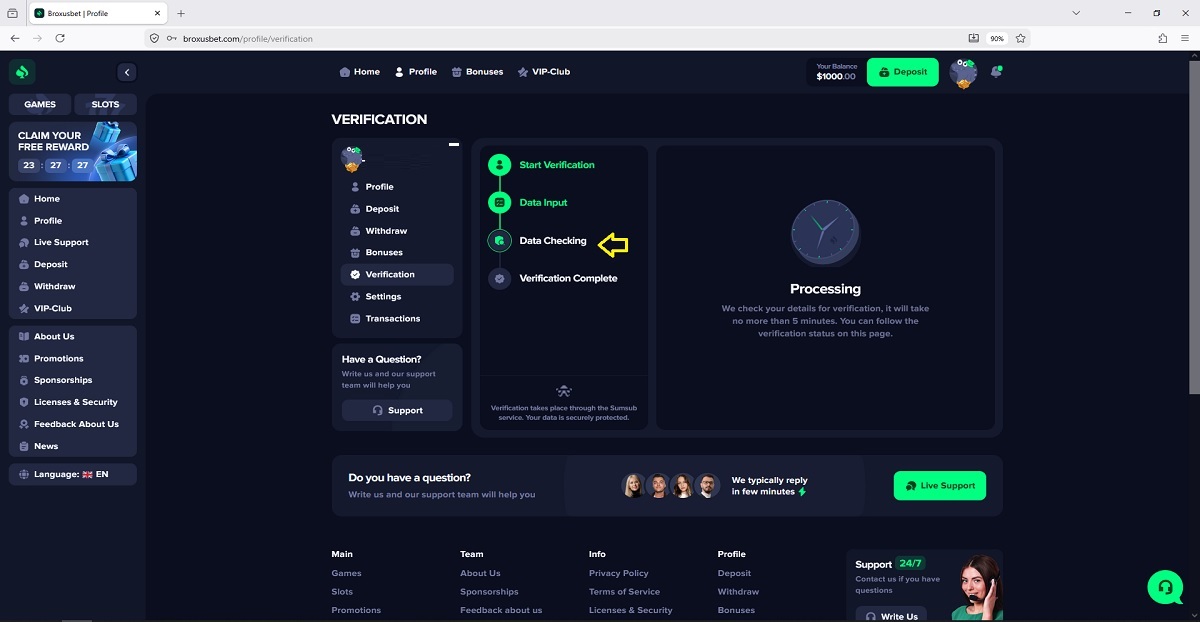Click Data Checking step icon
This screenshot has width=1200, height=622.
pyautogui.click(x=499, y=241)
